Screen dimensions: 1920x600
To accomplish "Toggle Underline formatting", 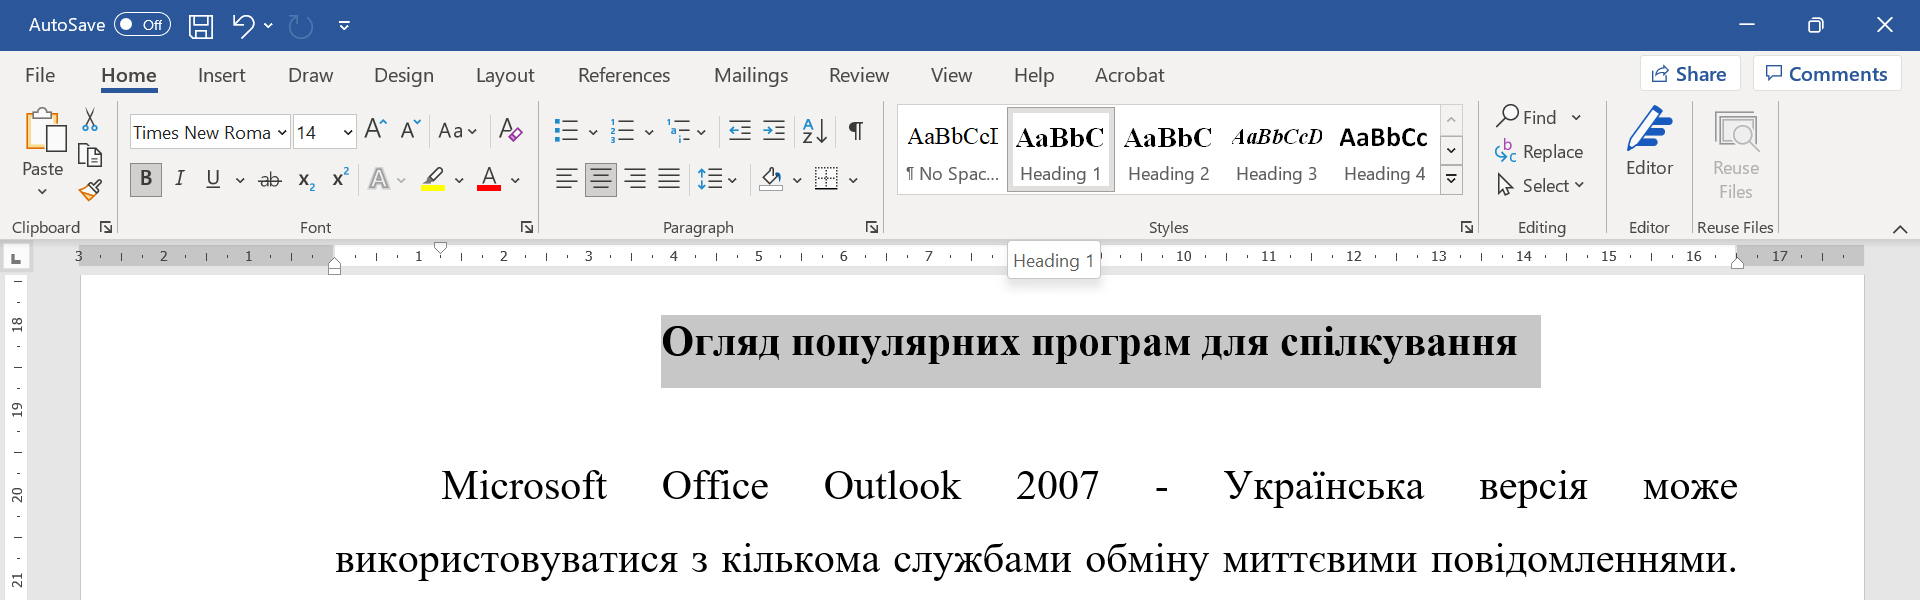I will click(x=213, y=179).
